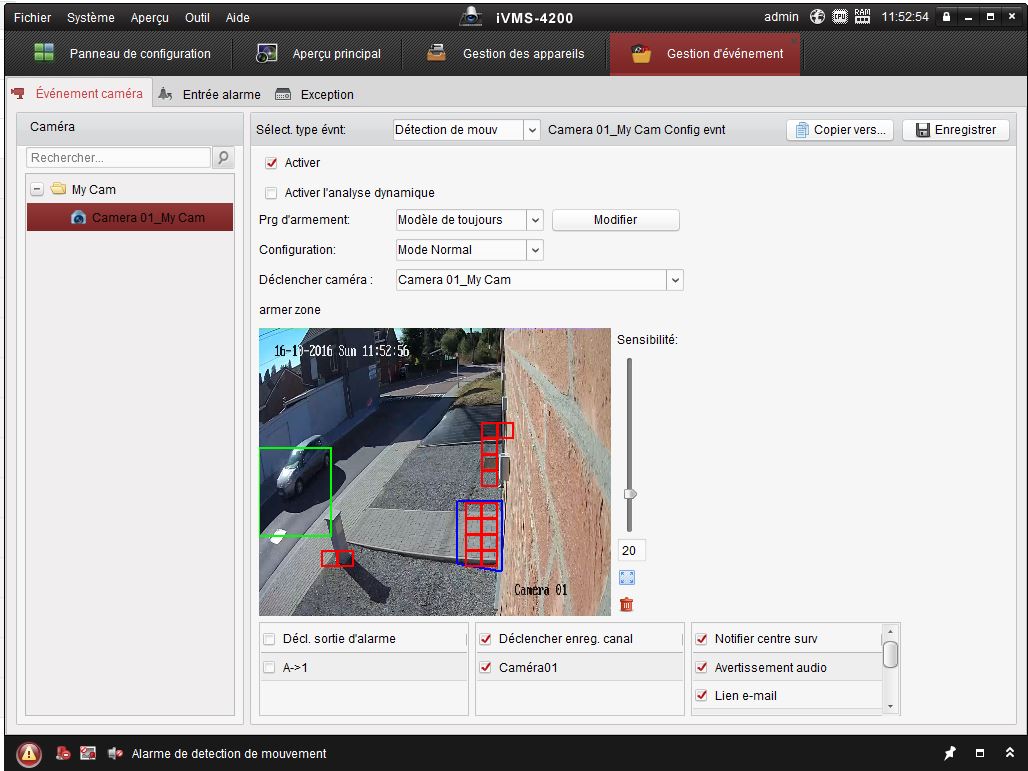Expand alarm panel with double chevron icon
The height and width of the screenshot is (771, 1028).
point(1009,753)
